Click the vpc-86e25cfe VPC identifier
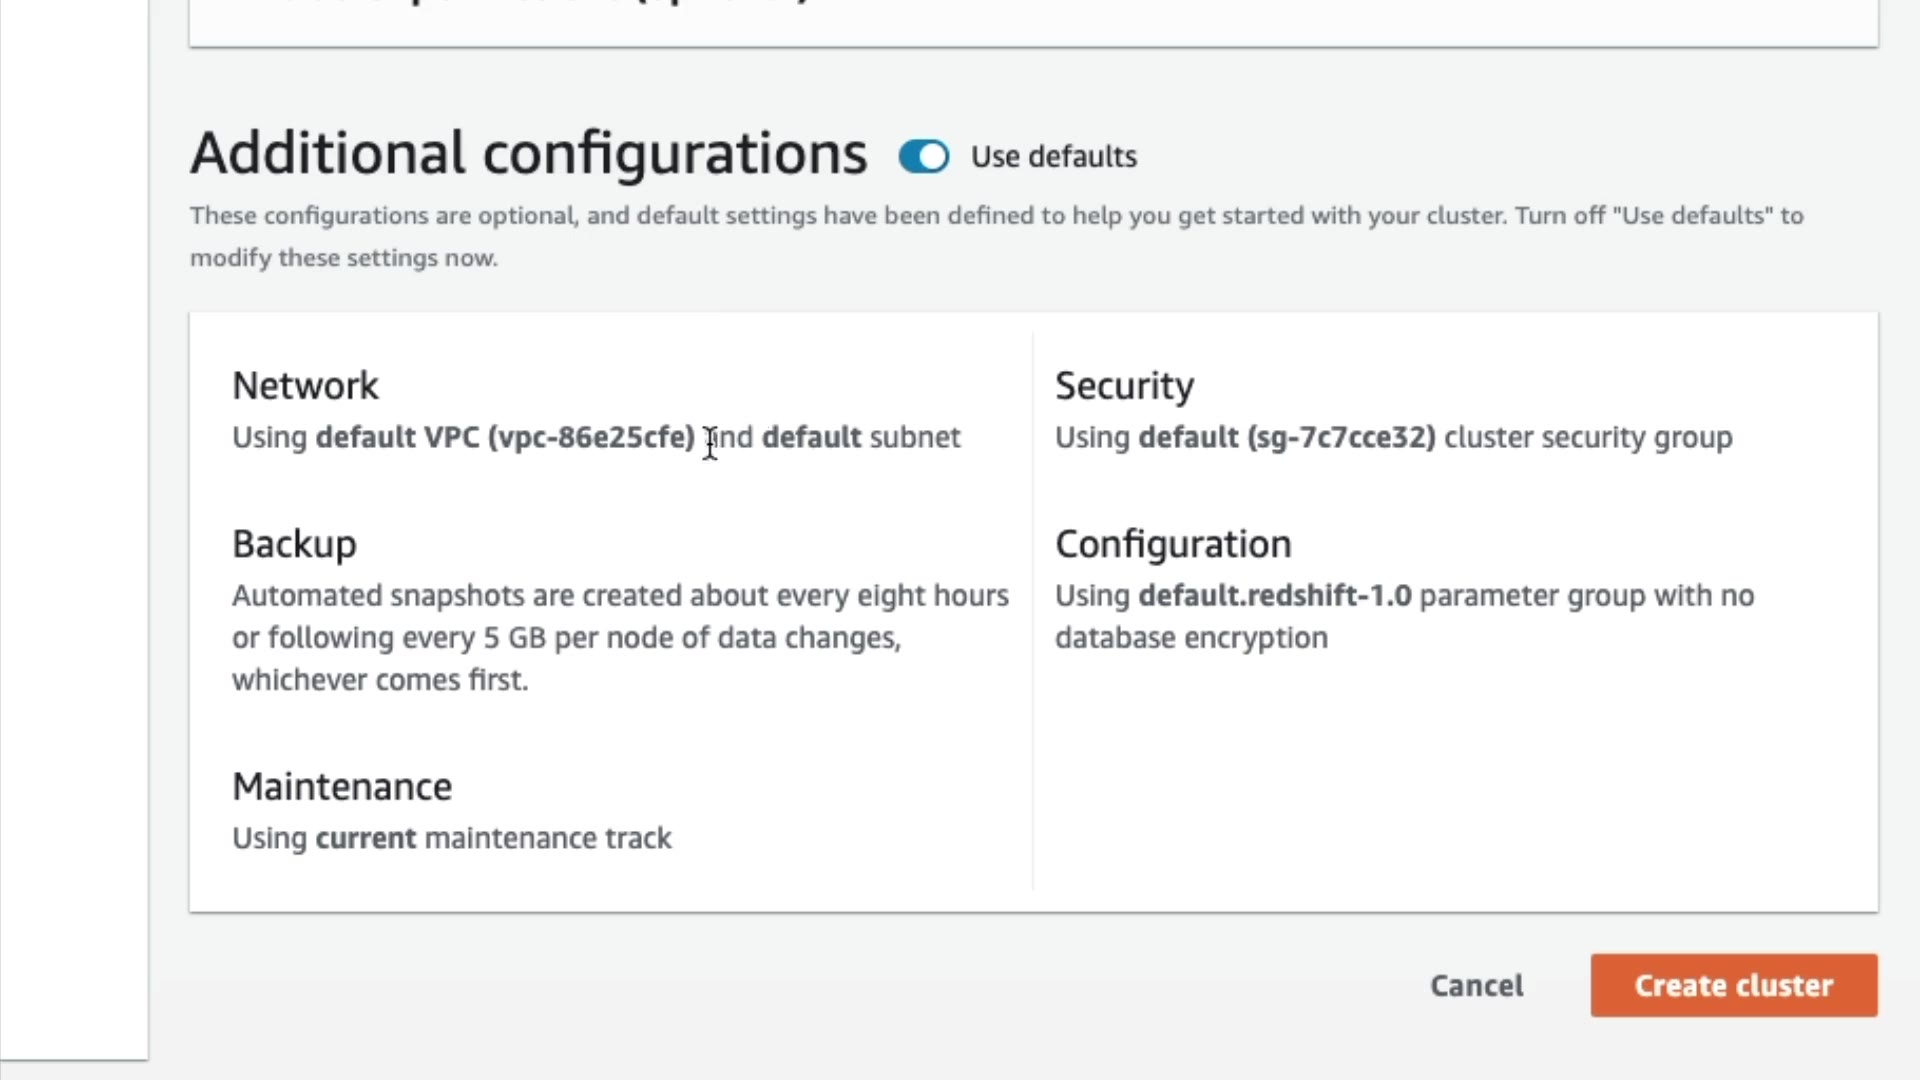The height and width of the screenshot is (1080, 1920). [591, 438]
